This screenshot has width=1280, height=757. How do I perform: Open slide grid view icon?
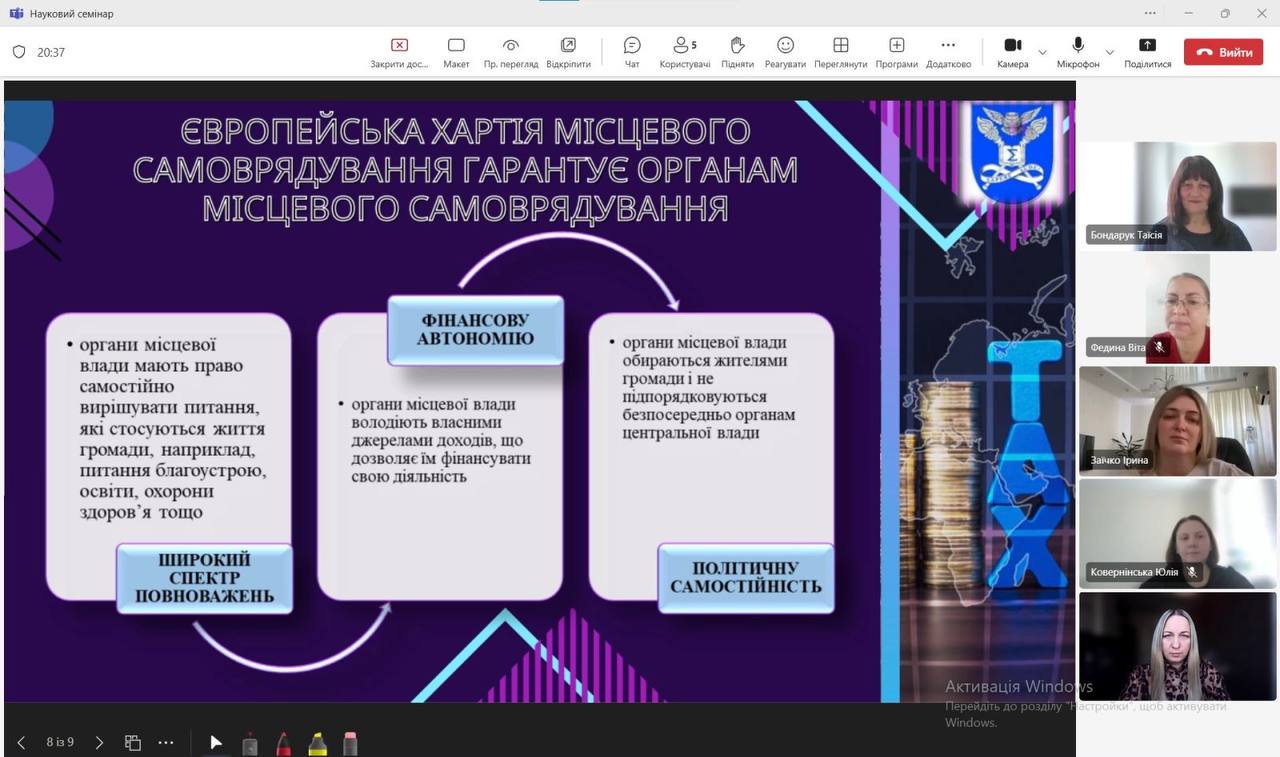[132, 743]
